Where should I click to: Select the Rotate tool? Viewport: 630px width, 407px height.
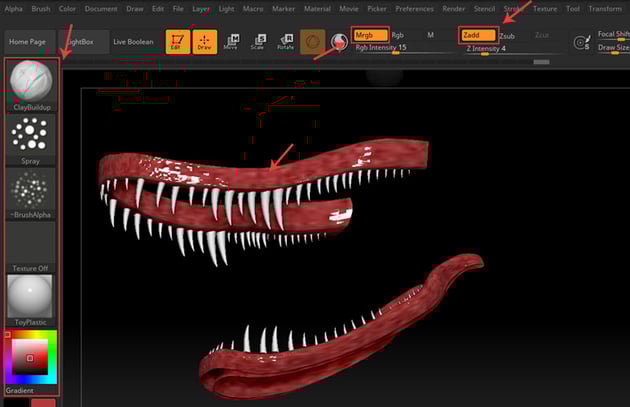[285, 42]
